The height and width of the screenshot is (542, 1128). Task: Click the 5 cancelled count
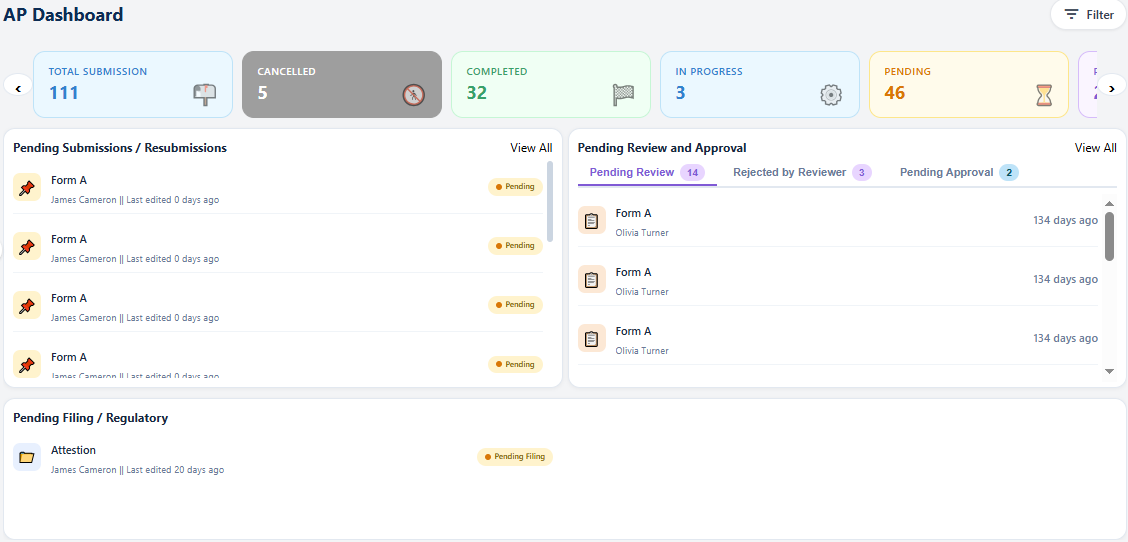click(x=263, y=93)
